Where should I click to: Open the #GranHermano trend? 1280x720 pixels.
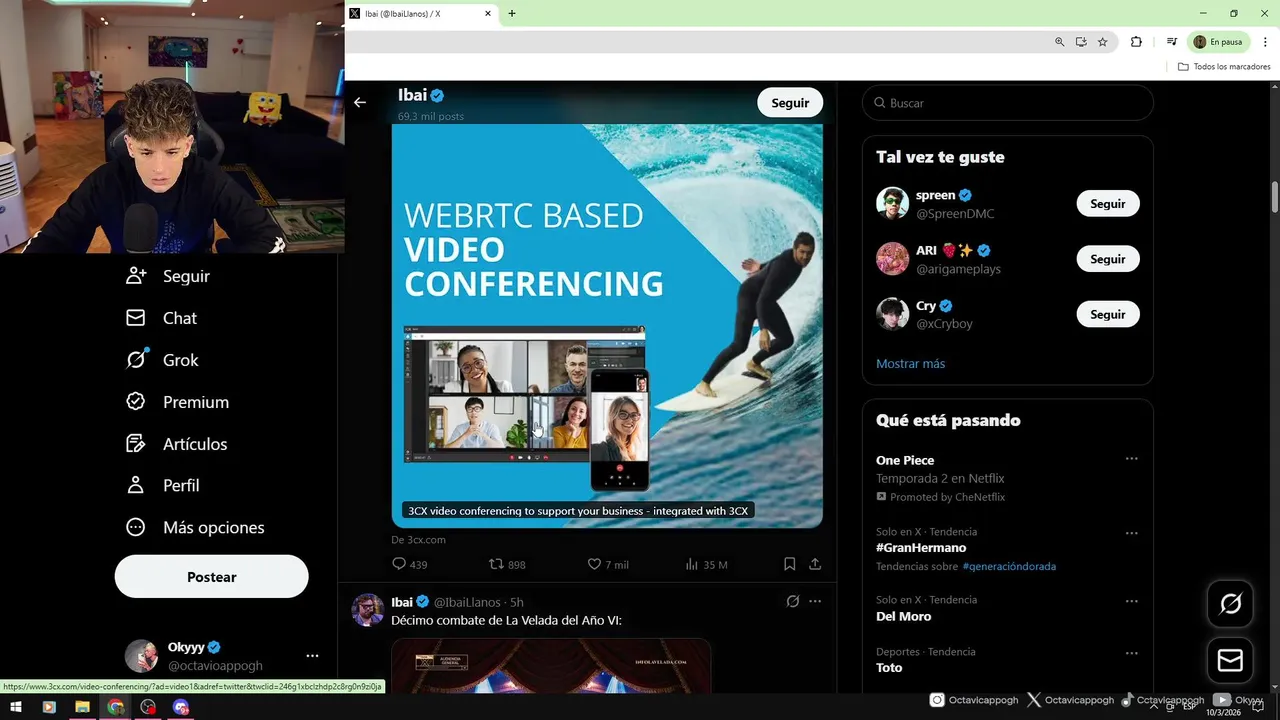(921, 548)
